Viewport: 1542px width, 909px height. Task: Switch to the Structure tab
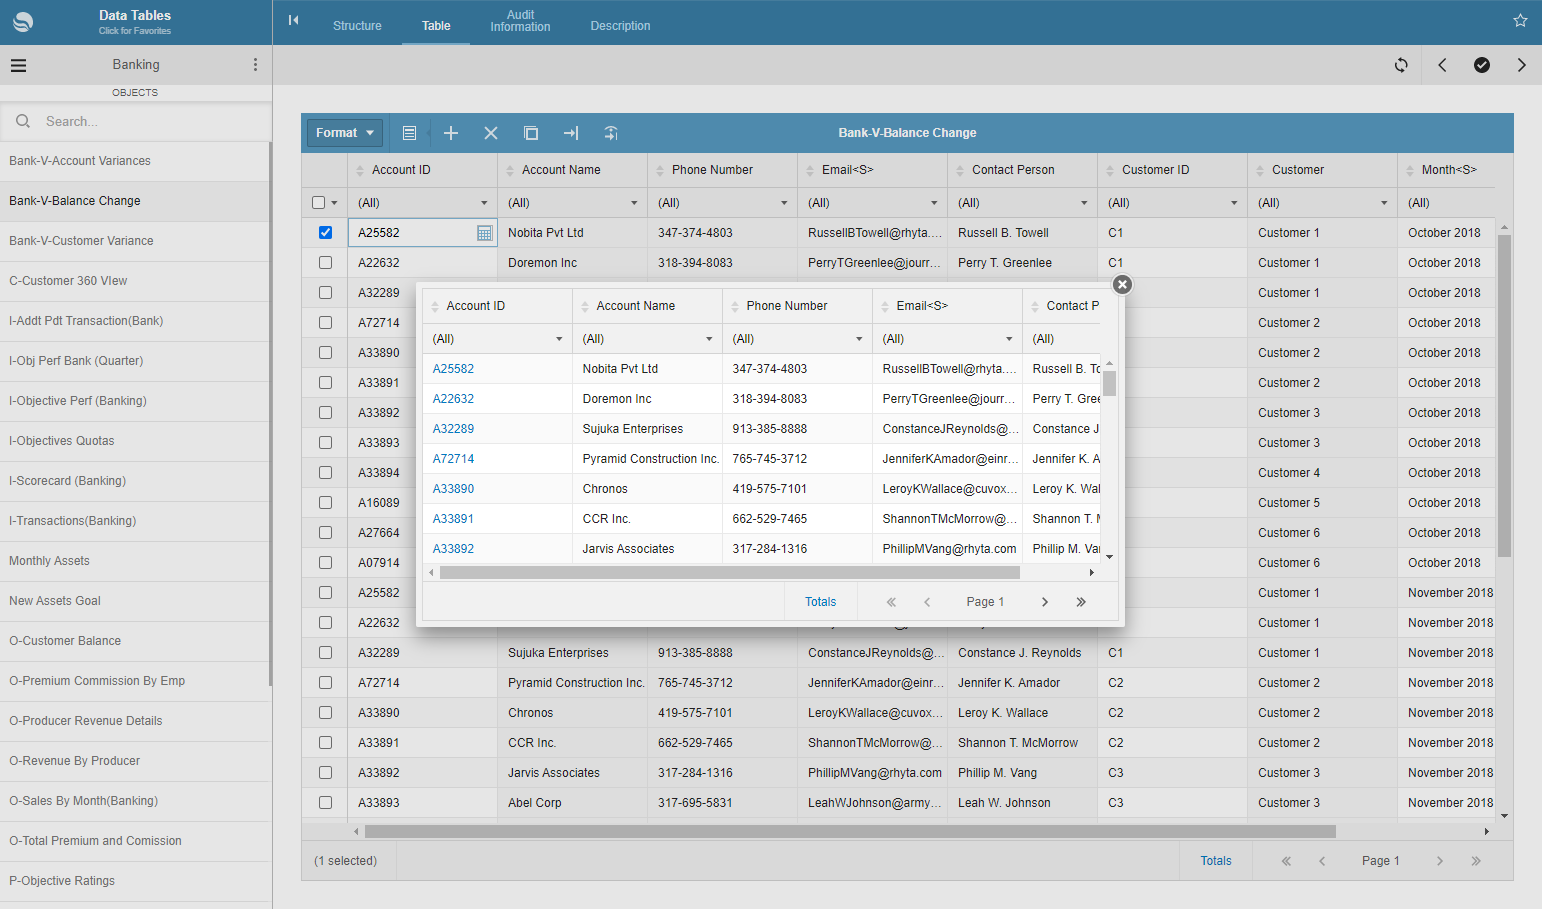coord(357,26)
